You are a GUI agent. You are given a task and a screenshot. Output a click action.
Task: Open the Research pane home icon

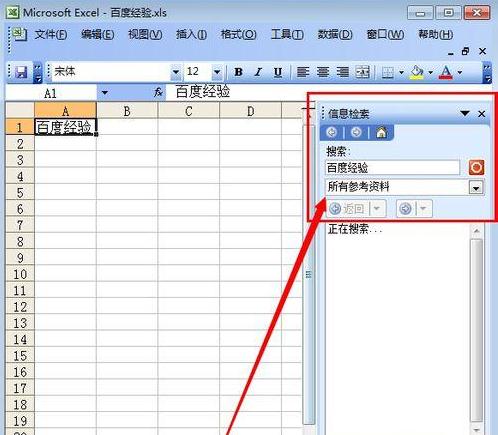[381, 132]
